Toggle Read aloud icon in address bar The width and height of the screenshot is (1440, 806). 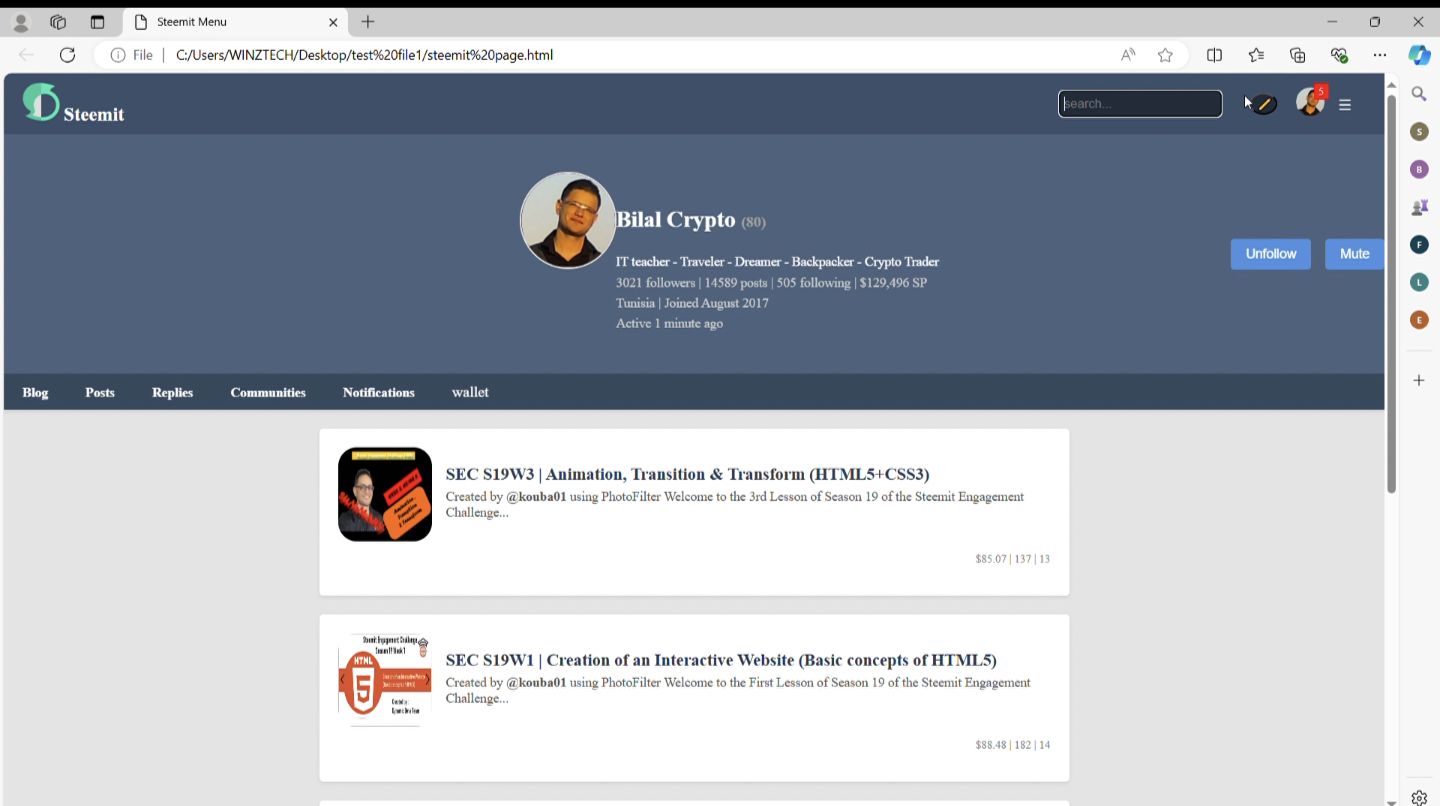(1128, 55)
